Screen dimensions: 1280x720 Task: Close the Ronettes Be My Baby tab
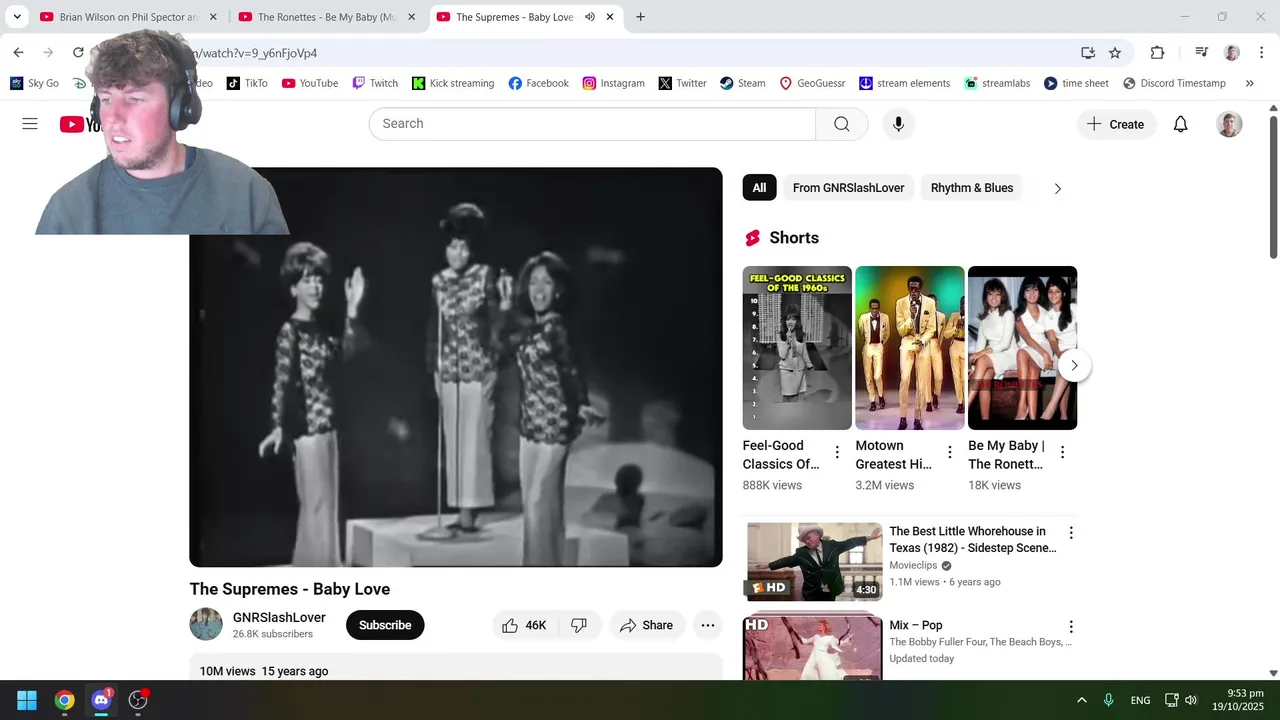[411, 17]
